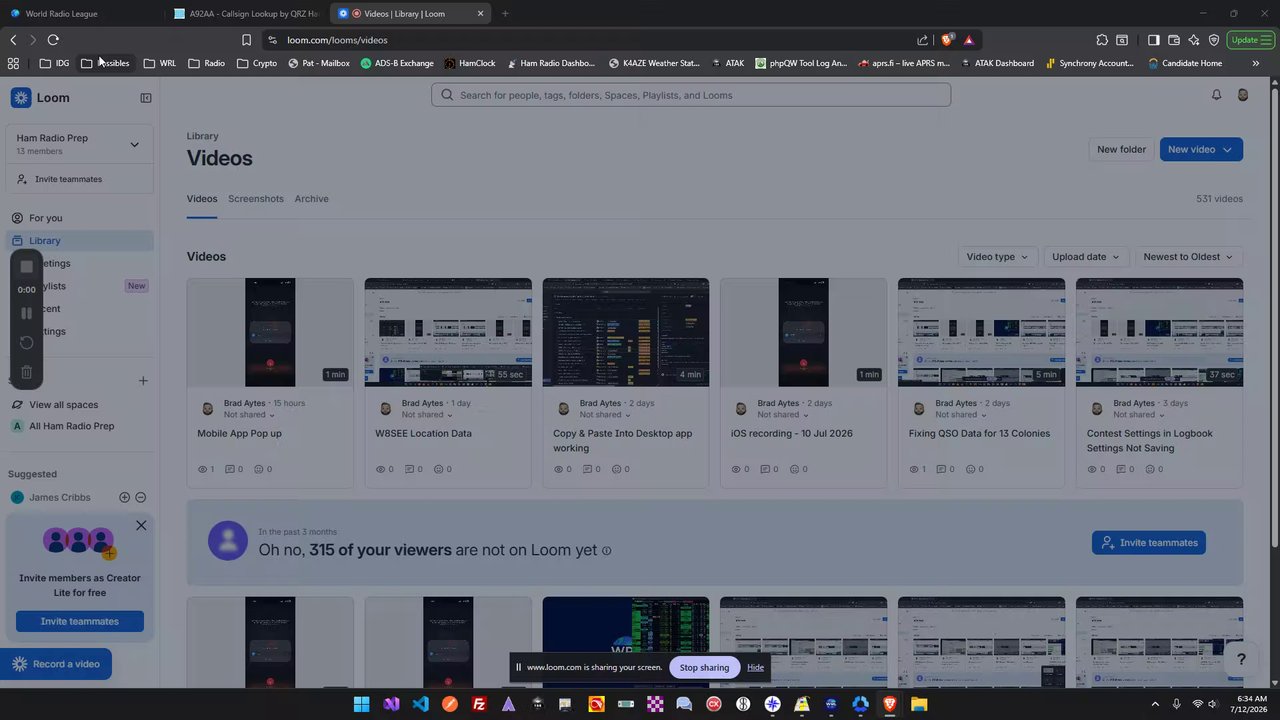
Task: Switch to the Archive tab
Action: [311, 199]
